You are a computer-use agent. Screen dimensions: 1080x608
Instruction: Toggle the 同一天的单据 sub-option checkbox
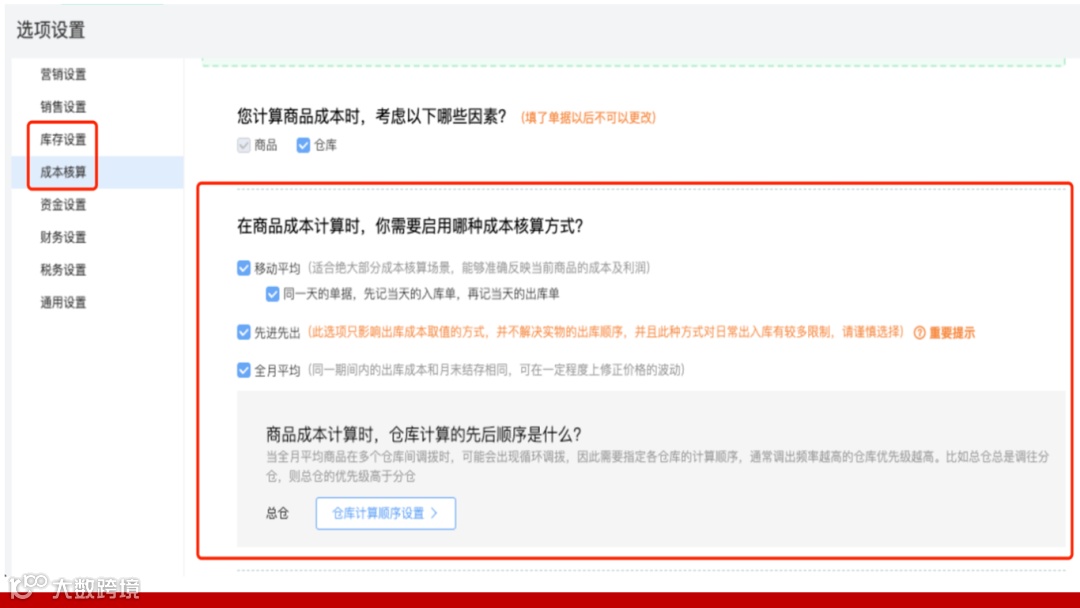click(273, 293)
